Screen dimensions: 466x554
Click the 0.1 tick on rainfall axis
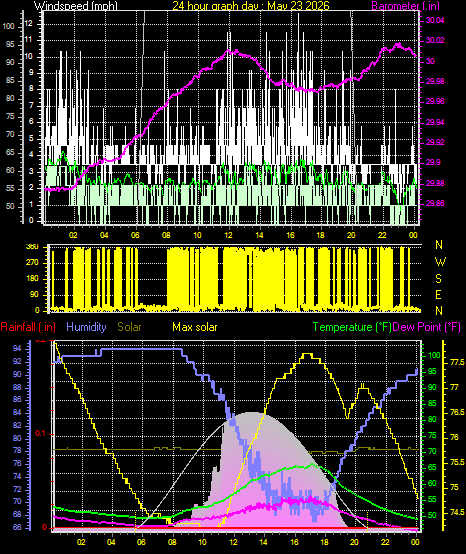[x=41, y=434]
